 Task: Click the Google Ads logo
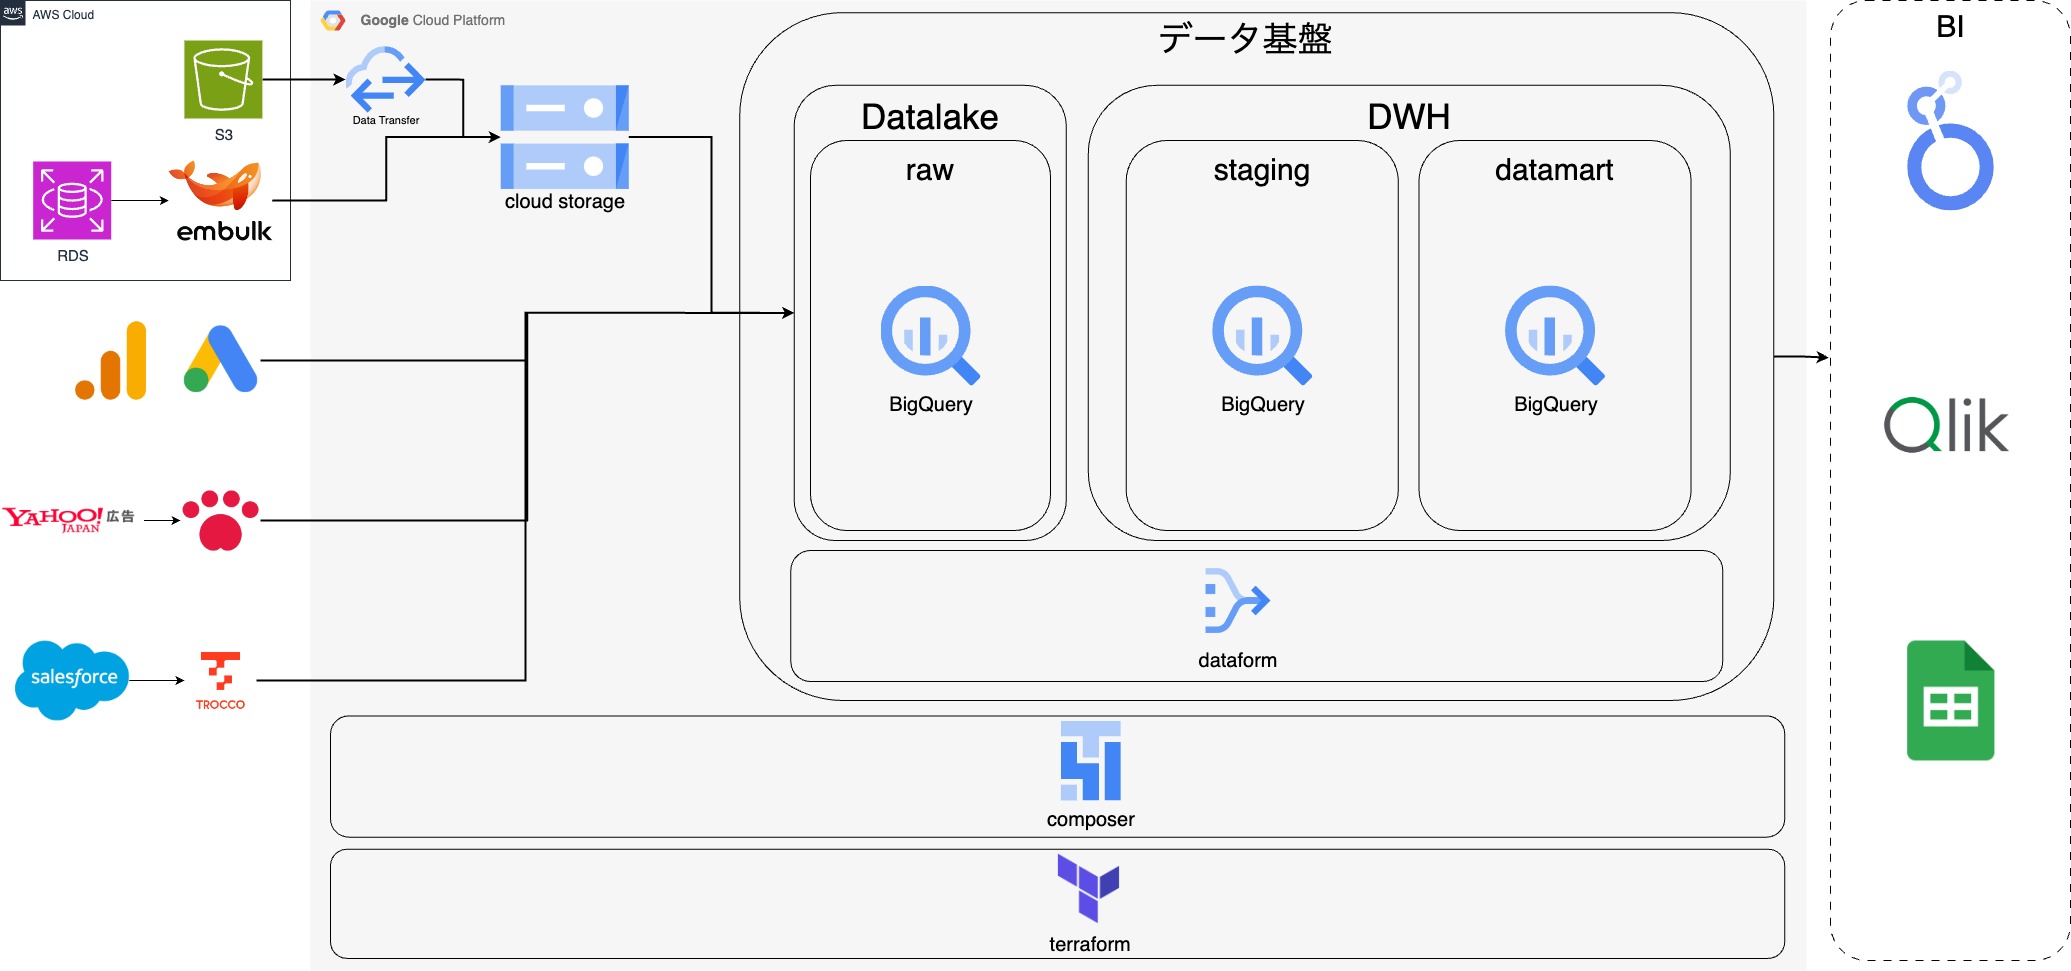click(220, 360)
